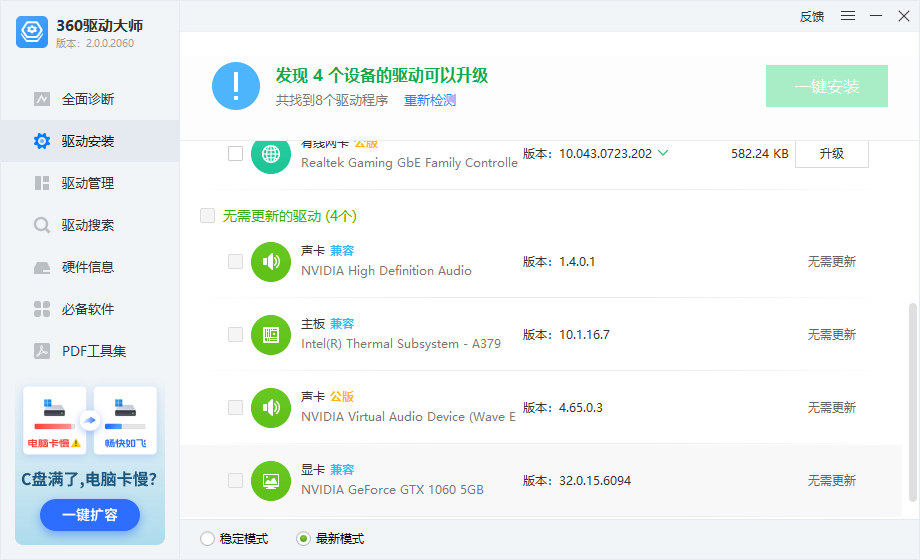Image resolution: width=920 pixels, height=560 pixels.
Task: Click the 582.24 KB size text
Action: coord(760,154)
